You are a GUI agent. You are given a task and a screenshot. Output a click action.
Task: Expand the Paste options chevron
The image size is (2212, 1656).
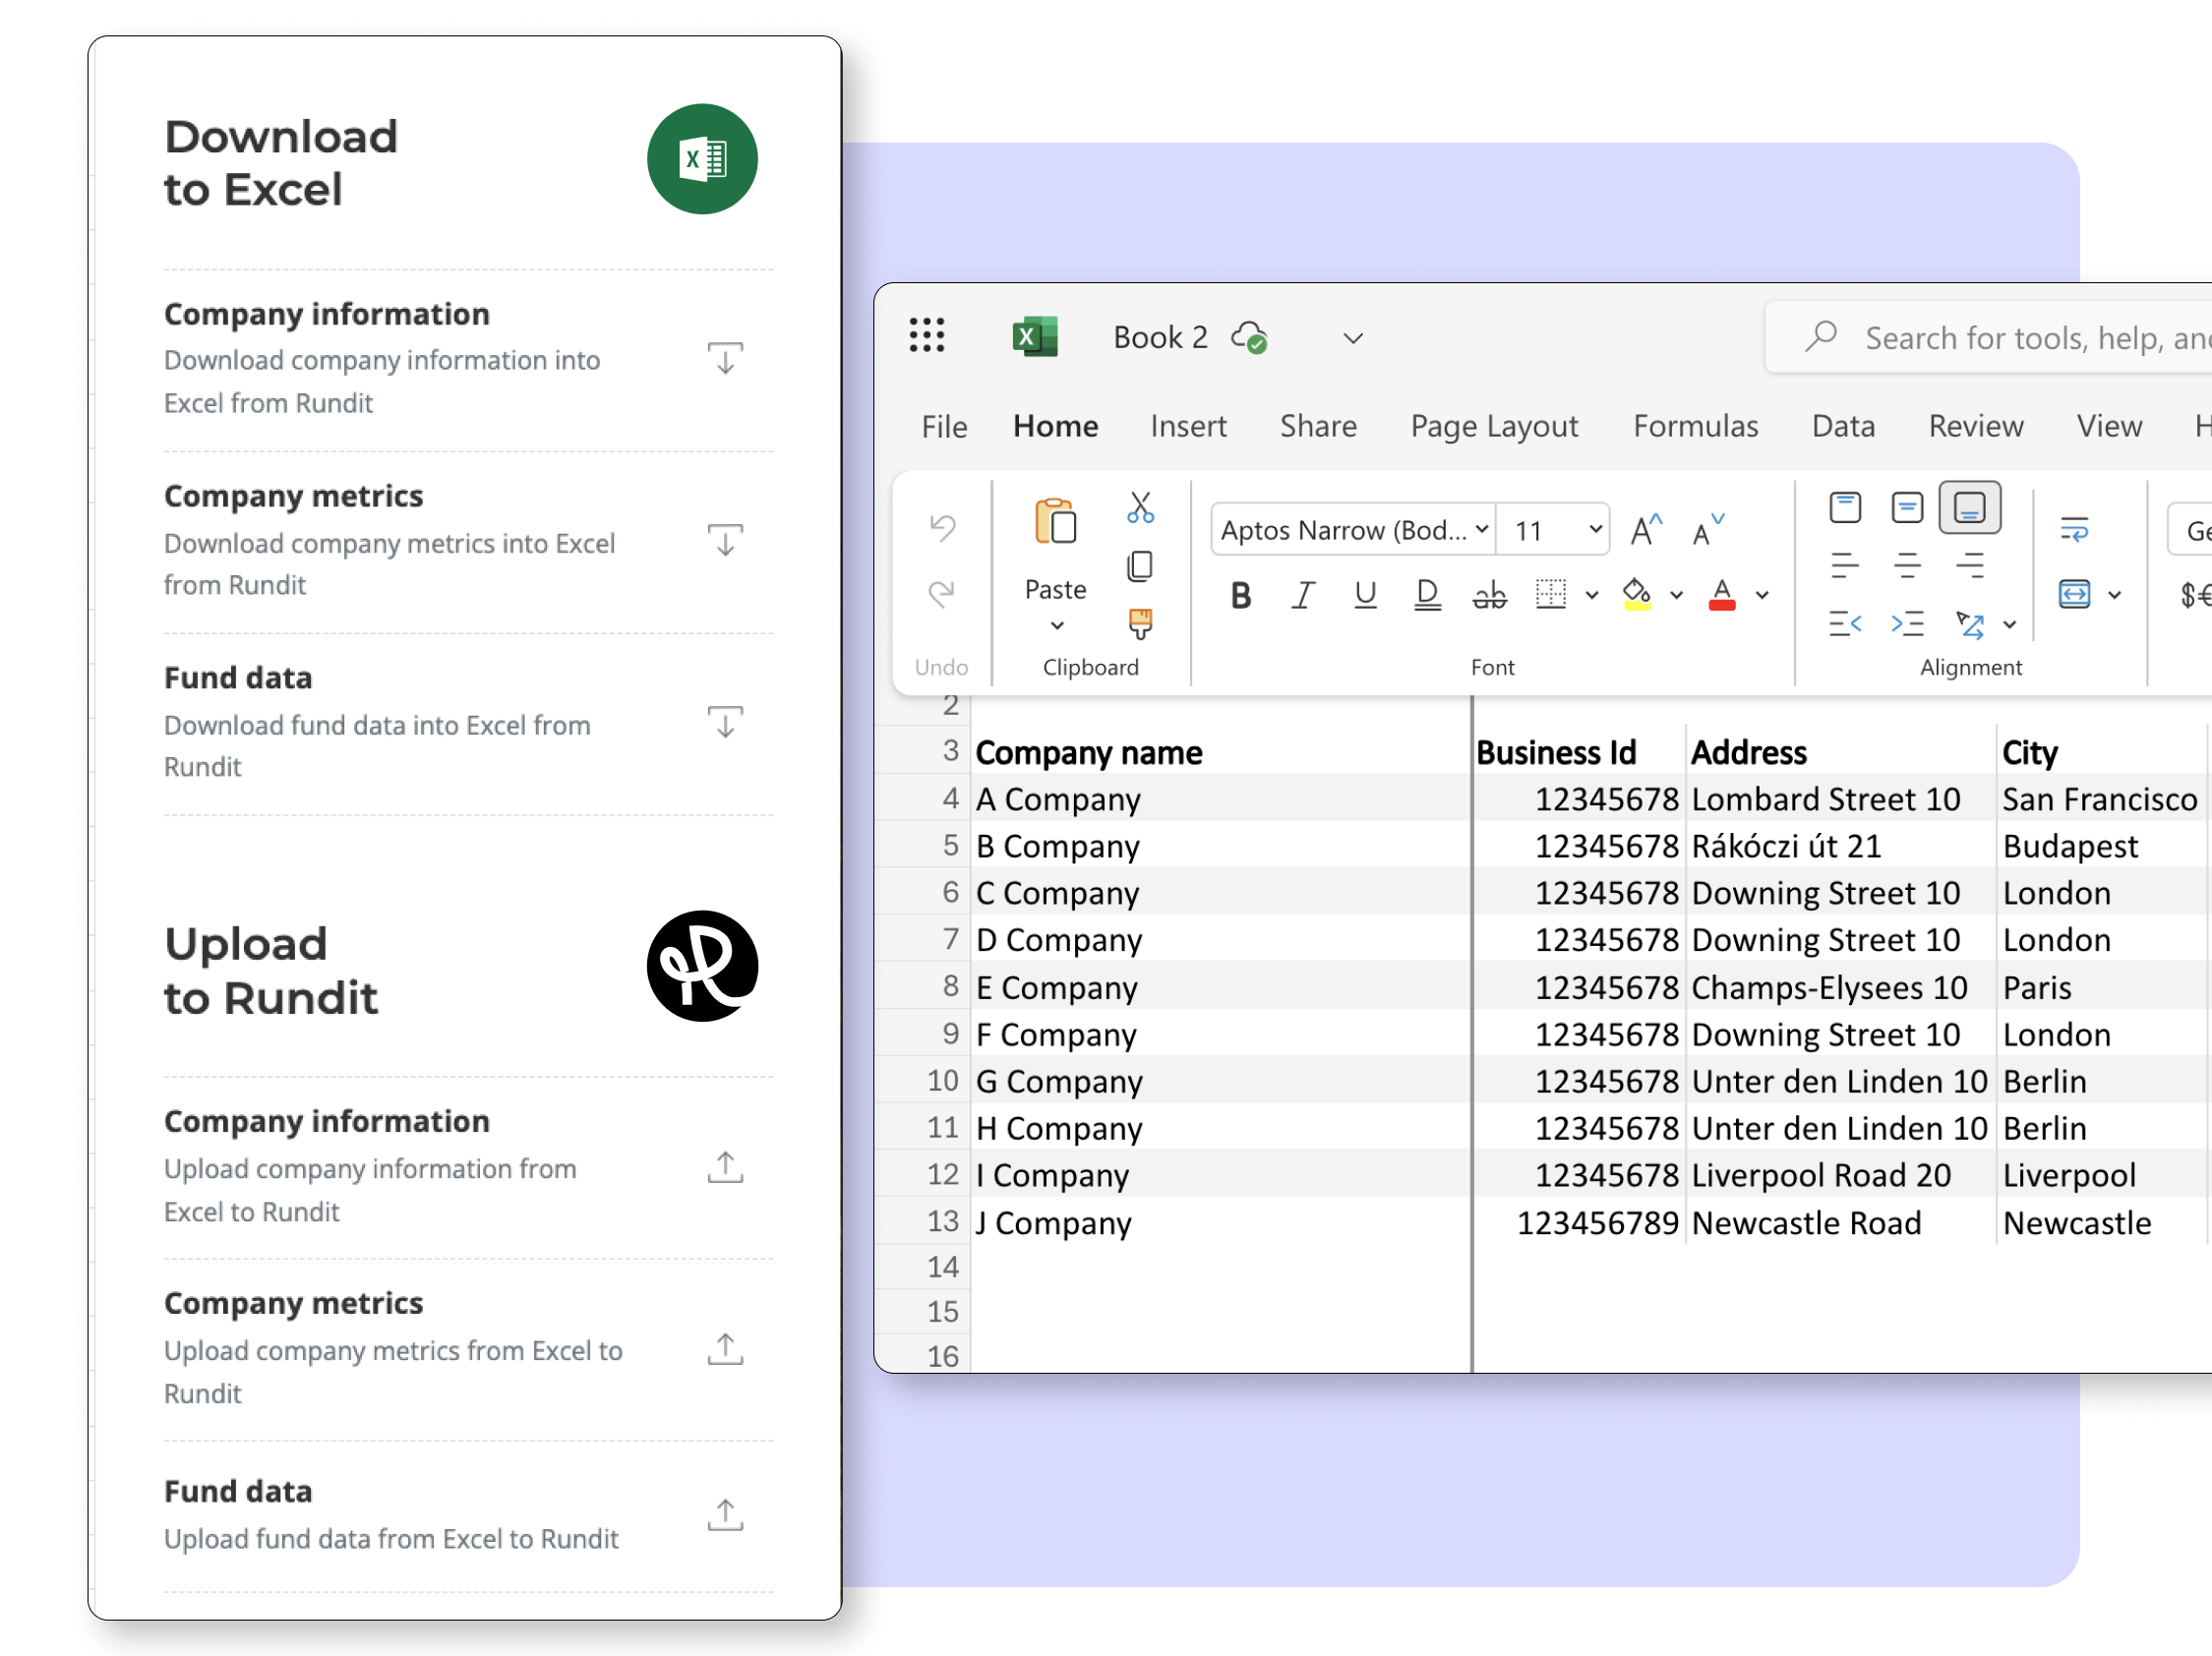1056,626
